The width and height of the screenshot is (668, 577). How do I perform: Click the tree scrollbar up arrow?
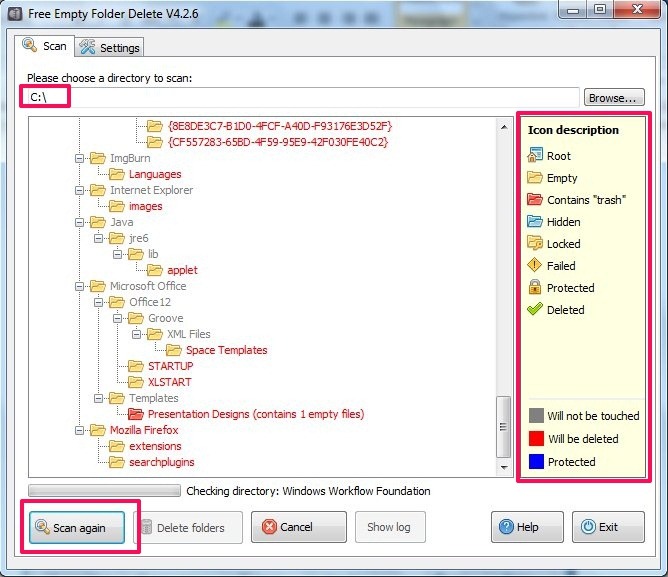pos(504,127)
